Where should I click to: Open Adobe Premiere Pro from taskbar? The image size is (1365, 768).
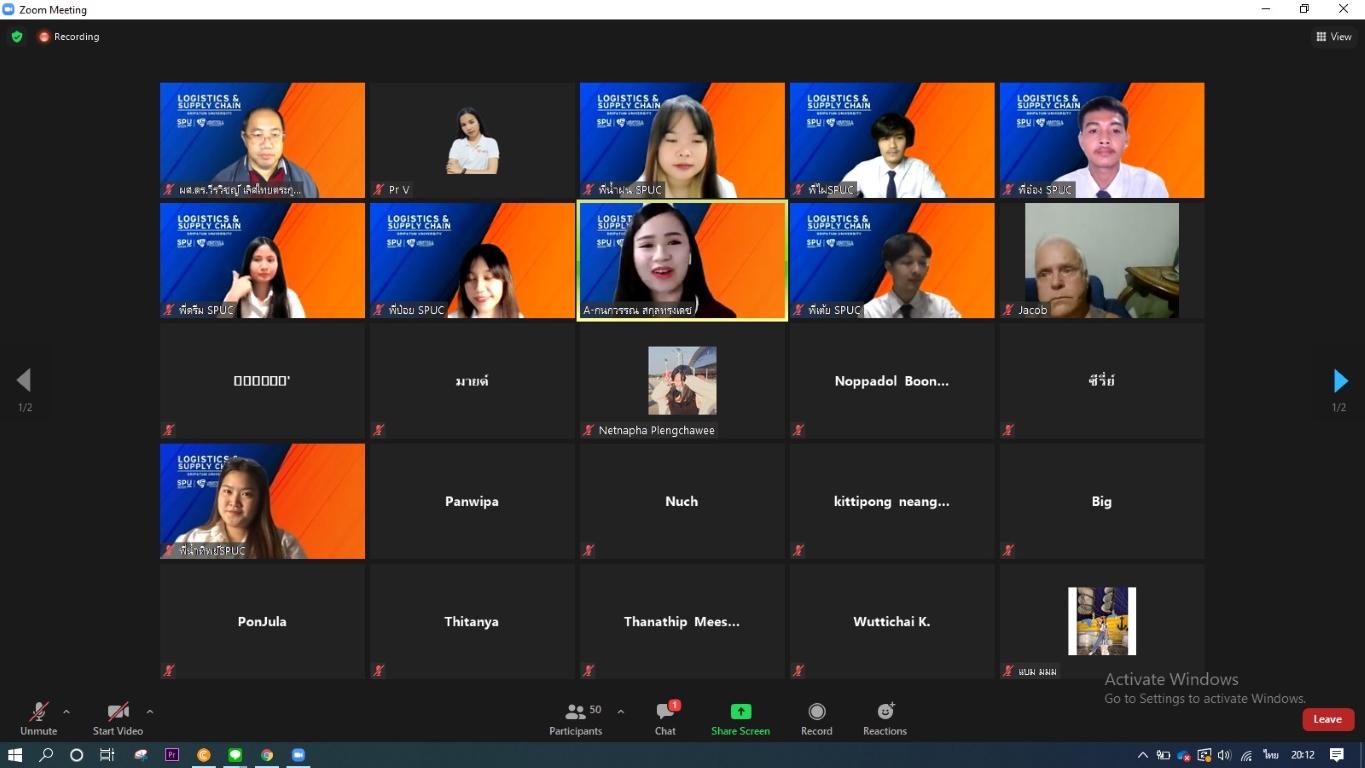172,755
